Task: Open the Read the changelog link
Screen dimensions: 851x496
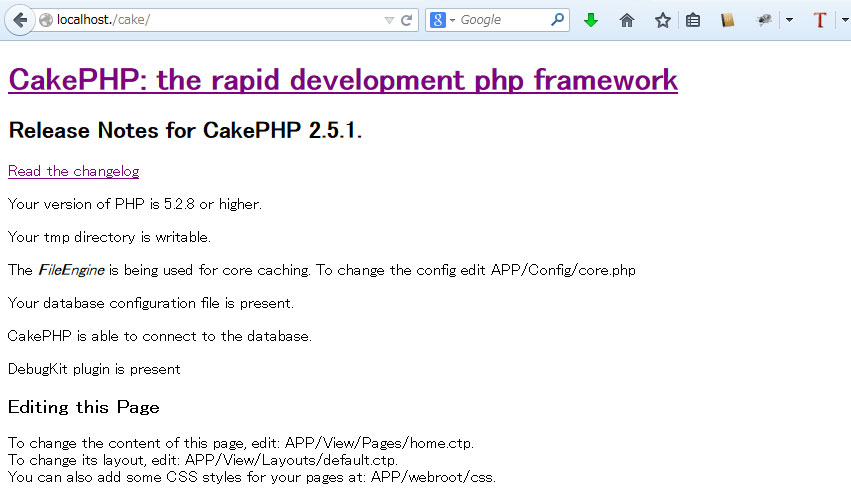Action: point(73,171)
